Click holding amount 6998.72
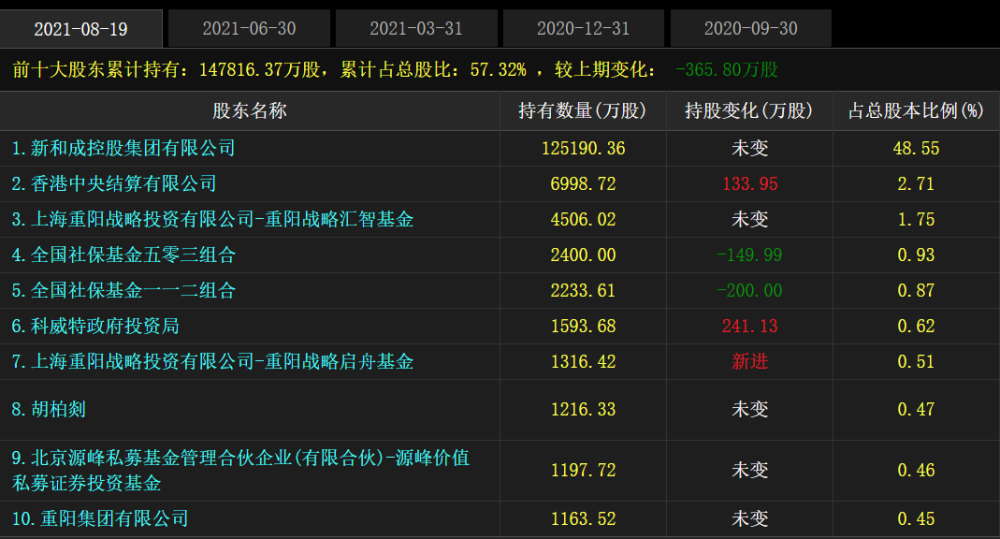Viewport: 1000px width, 539px height. tap(583, 184)
